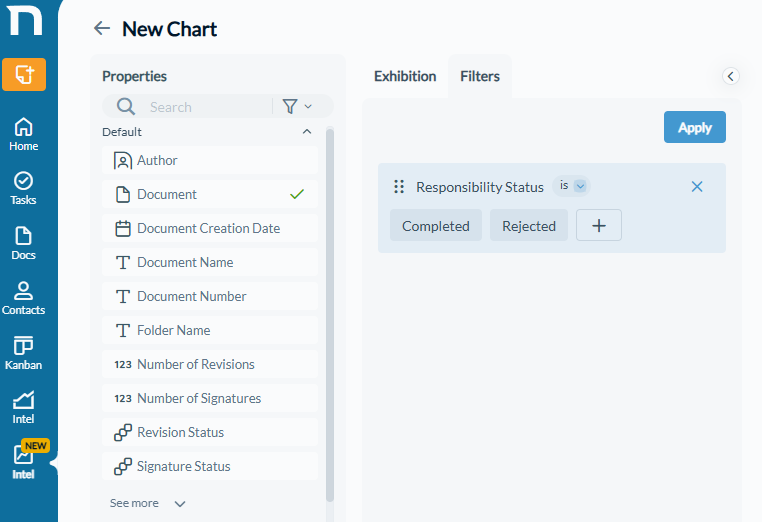Click the orange new document icon
762x522 pixels.
24,74
